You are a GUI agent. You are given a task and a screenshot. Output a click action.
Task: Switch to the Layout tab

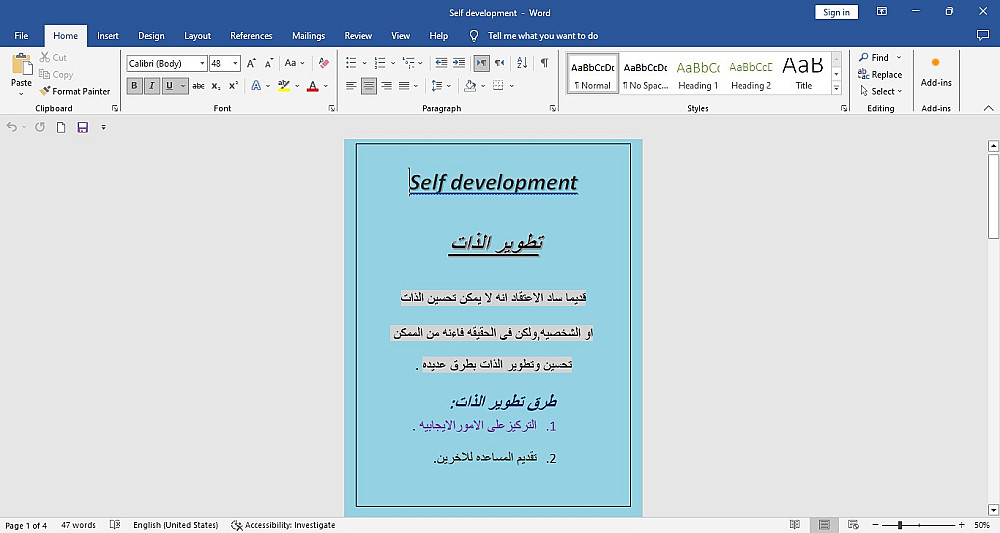197,36
